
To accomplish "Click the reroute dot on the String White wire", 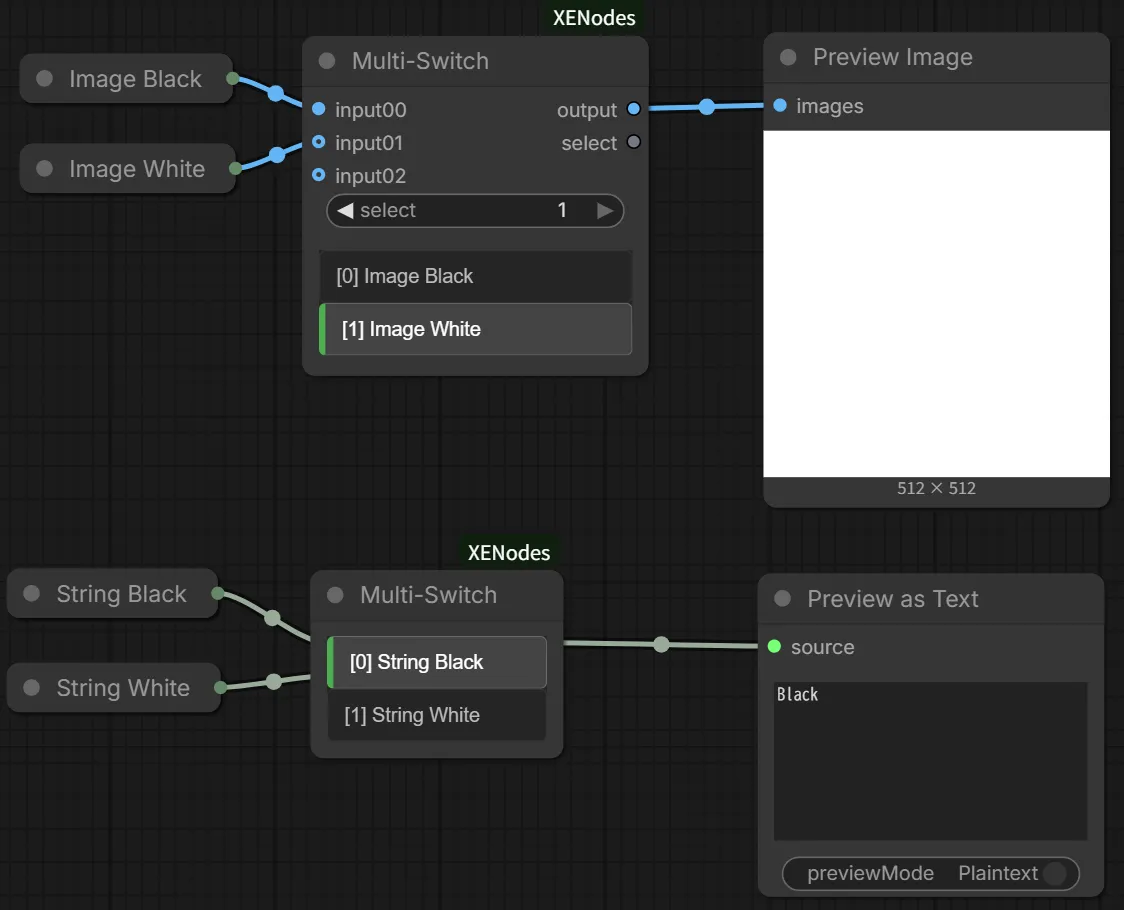I will (x=274, y=681).
